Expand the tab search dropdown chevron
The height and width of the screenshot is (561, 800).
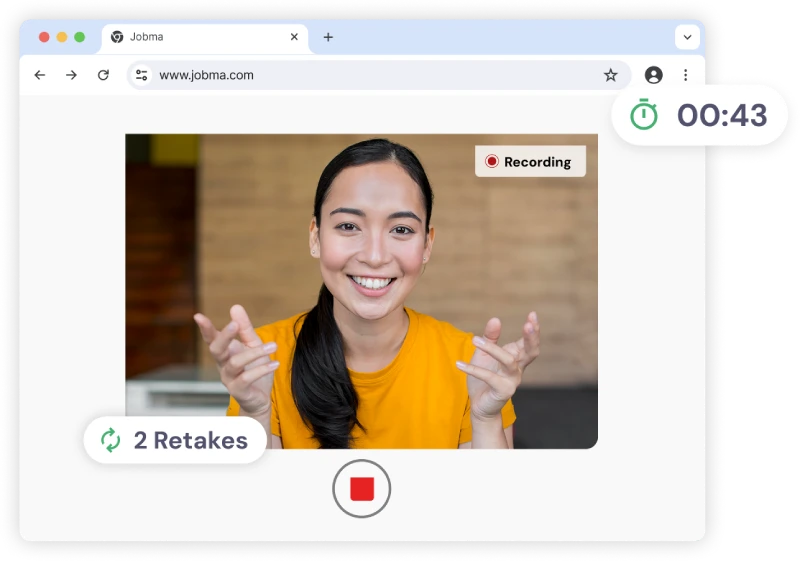pyautogui.click(x=687, y=37)
